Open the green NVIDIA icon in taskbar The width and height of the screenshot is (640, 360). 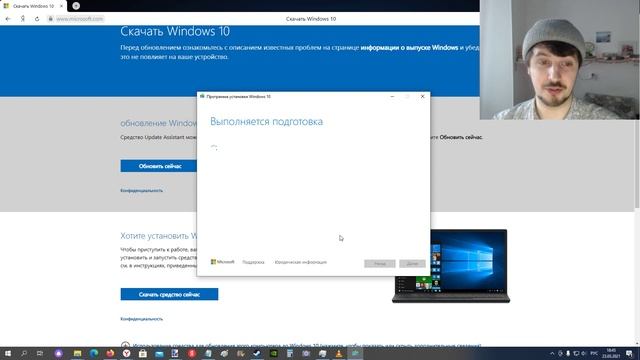coord(273,353)
